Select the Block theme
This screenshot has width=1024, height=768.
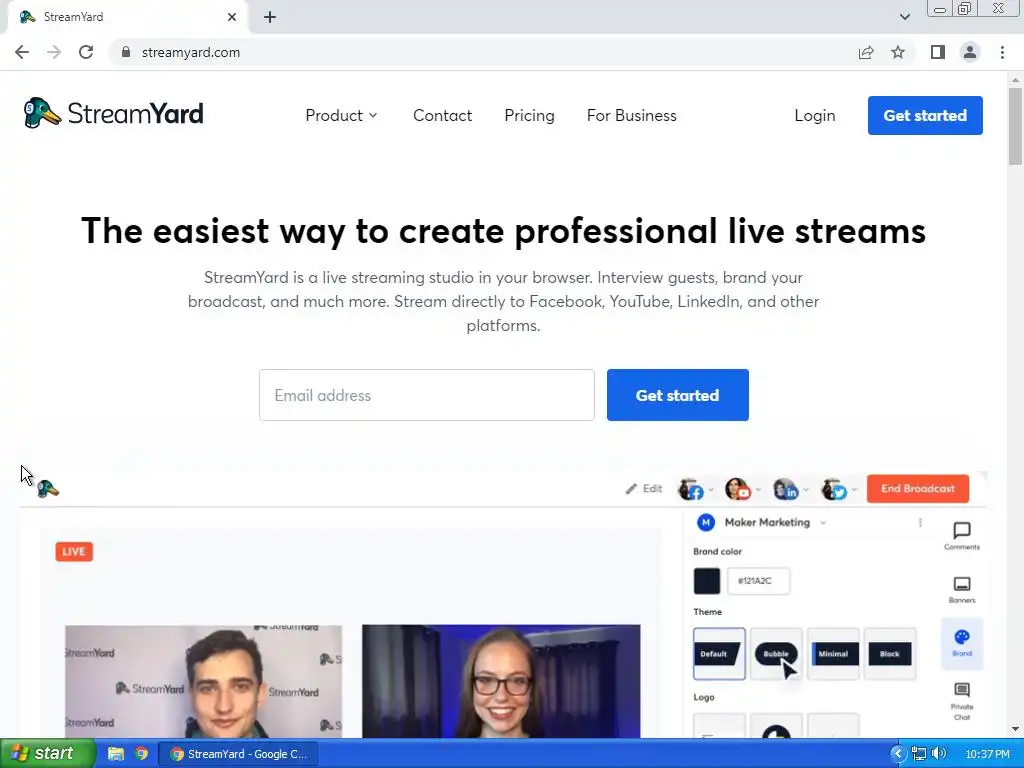pyautogui.click(x=889, y=654)
